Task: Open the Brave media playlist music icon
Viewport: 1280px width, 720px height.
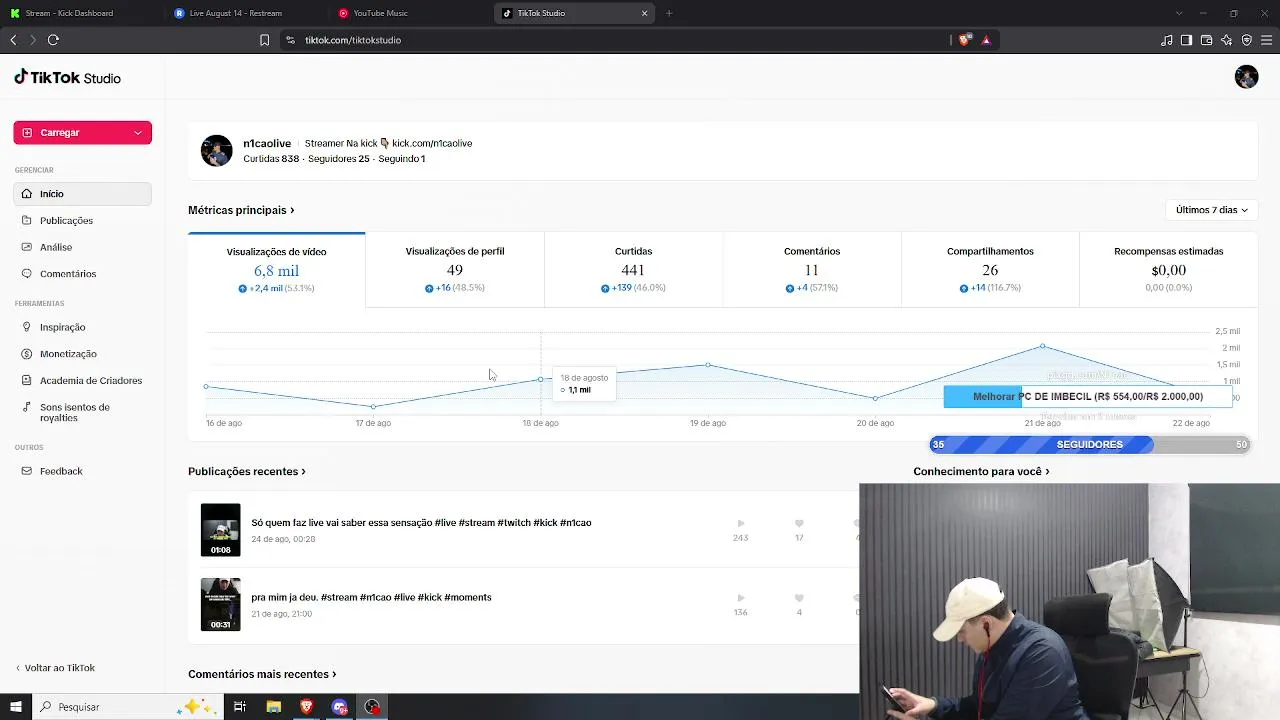Action: [x=1166, y=40]
